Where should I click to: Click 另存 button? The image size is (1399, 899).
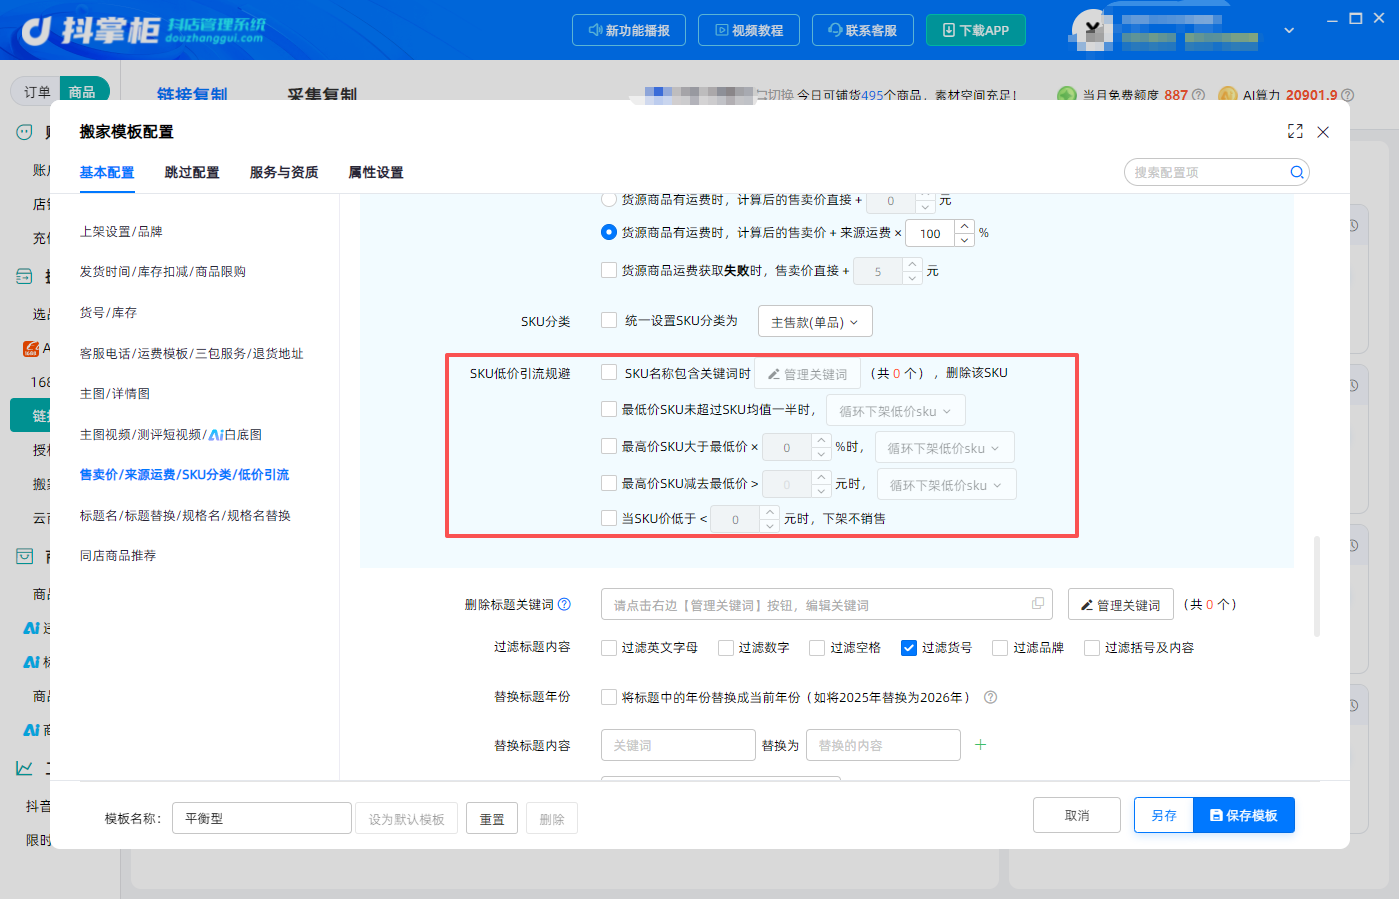tap(1164, 815)
